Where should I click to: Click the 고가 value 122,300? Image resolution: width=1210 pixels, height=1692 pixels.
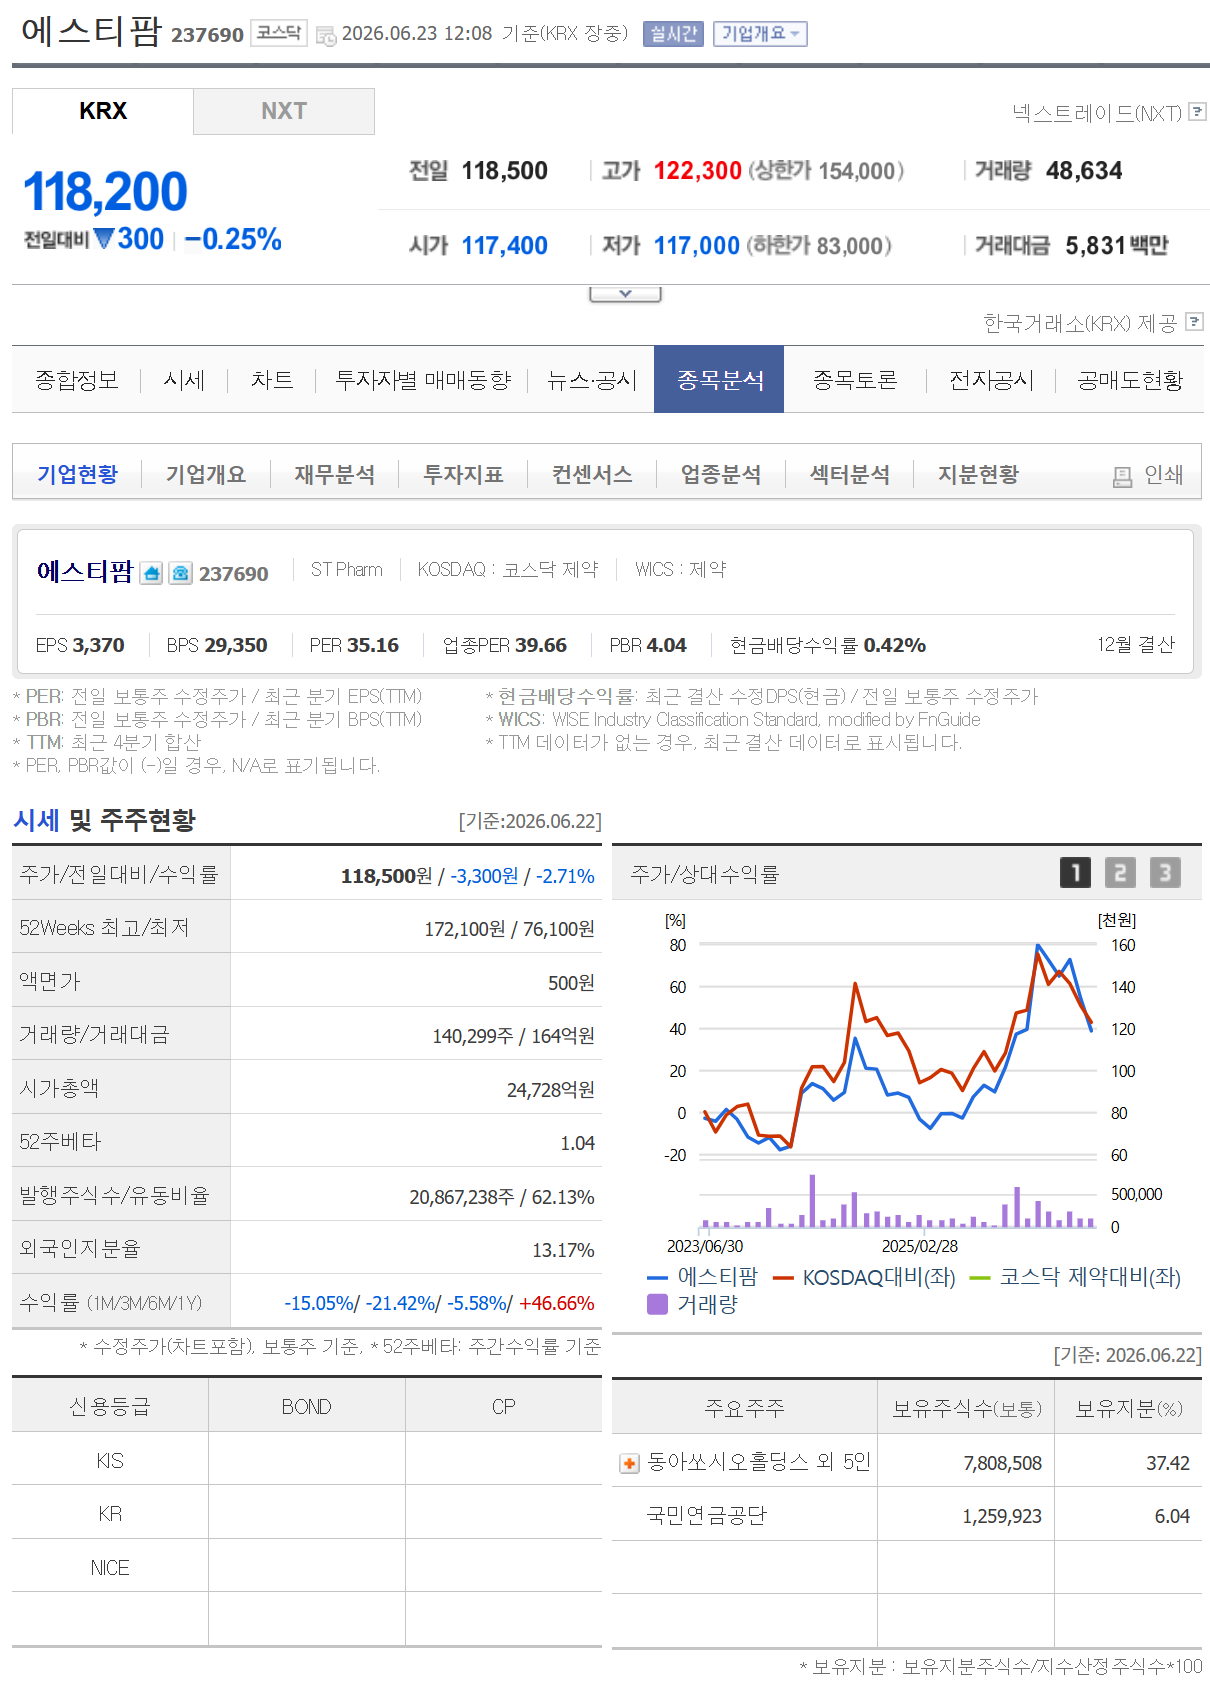pos(698,171)
